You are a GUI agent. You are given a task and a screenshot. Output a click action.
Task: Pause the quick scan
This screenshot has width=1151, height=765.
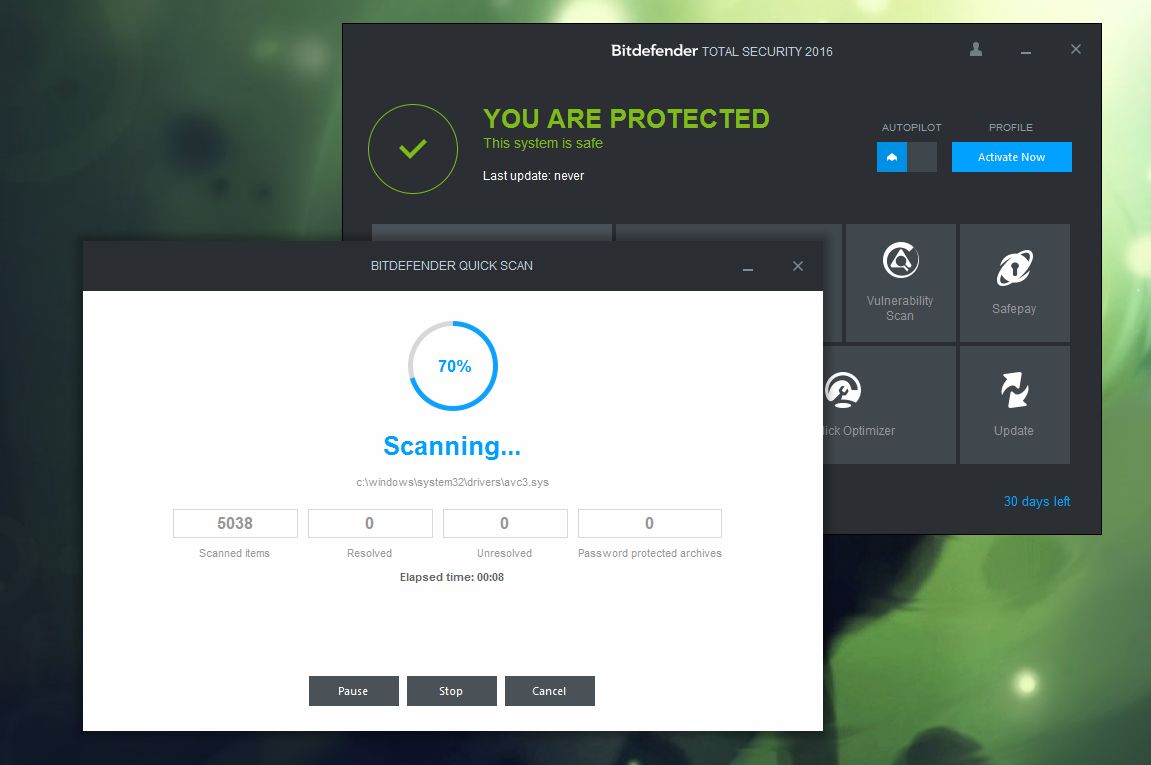[353, 691]
